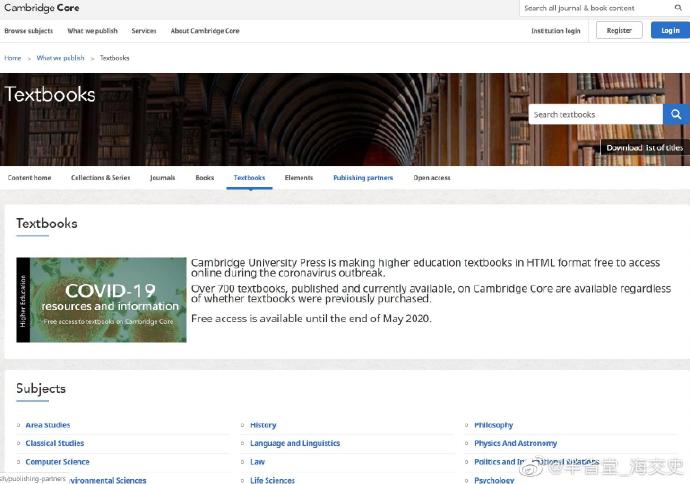690x484 pixels.
Task: Click Download list of titles button
Action: [x=645, y=148]
